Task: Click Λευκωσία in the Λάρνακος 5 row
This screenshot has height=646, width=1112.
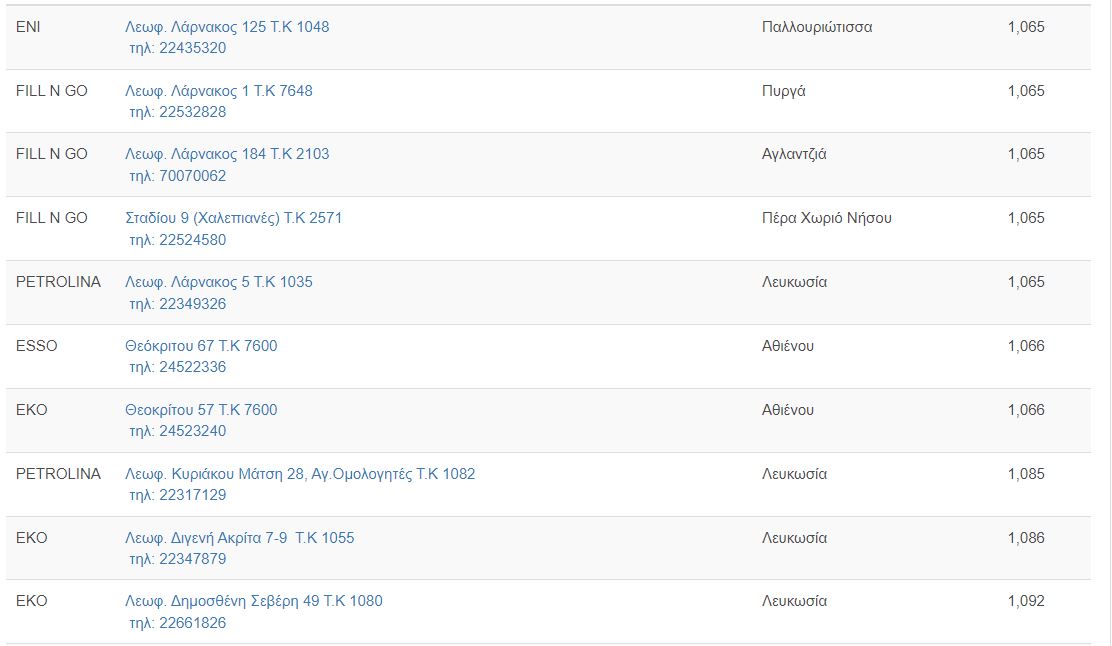Action: click(x=794, y=282)
